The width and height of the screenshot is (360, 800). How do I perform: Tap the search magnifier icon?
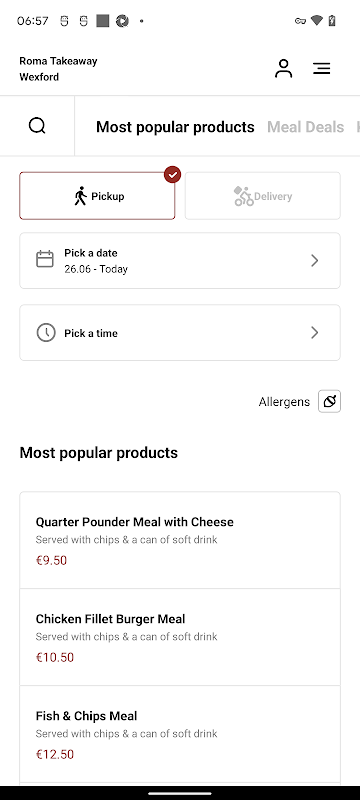point(37,126)
